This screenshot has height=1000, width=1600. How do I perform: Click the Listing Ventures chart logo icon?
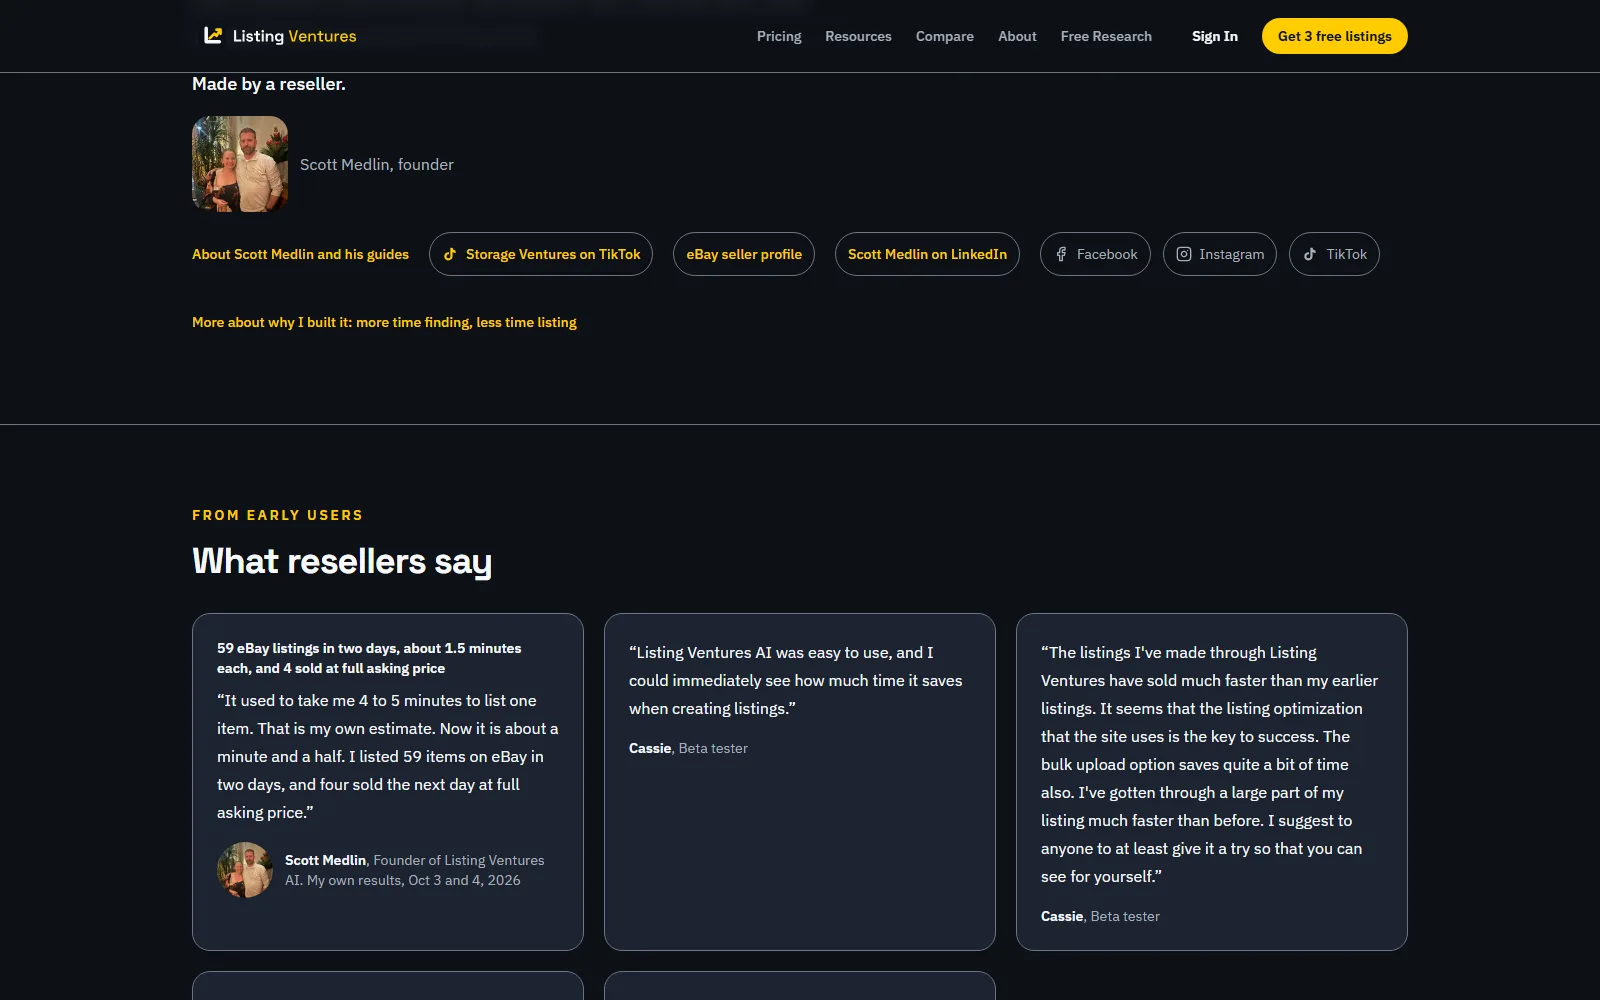213,36
